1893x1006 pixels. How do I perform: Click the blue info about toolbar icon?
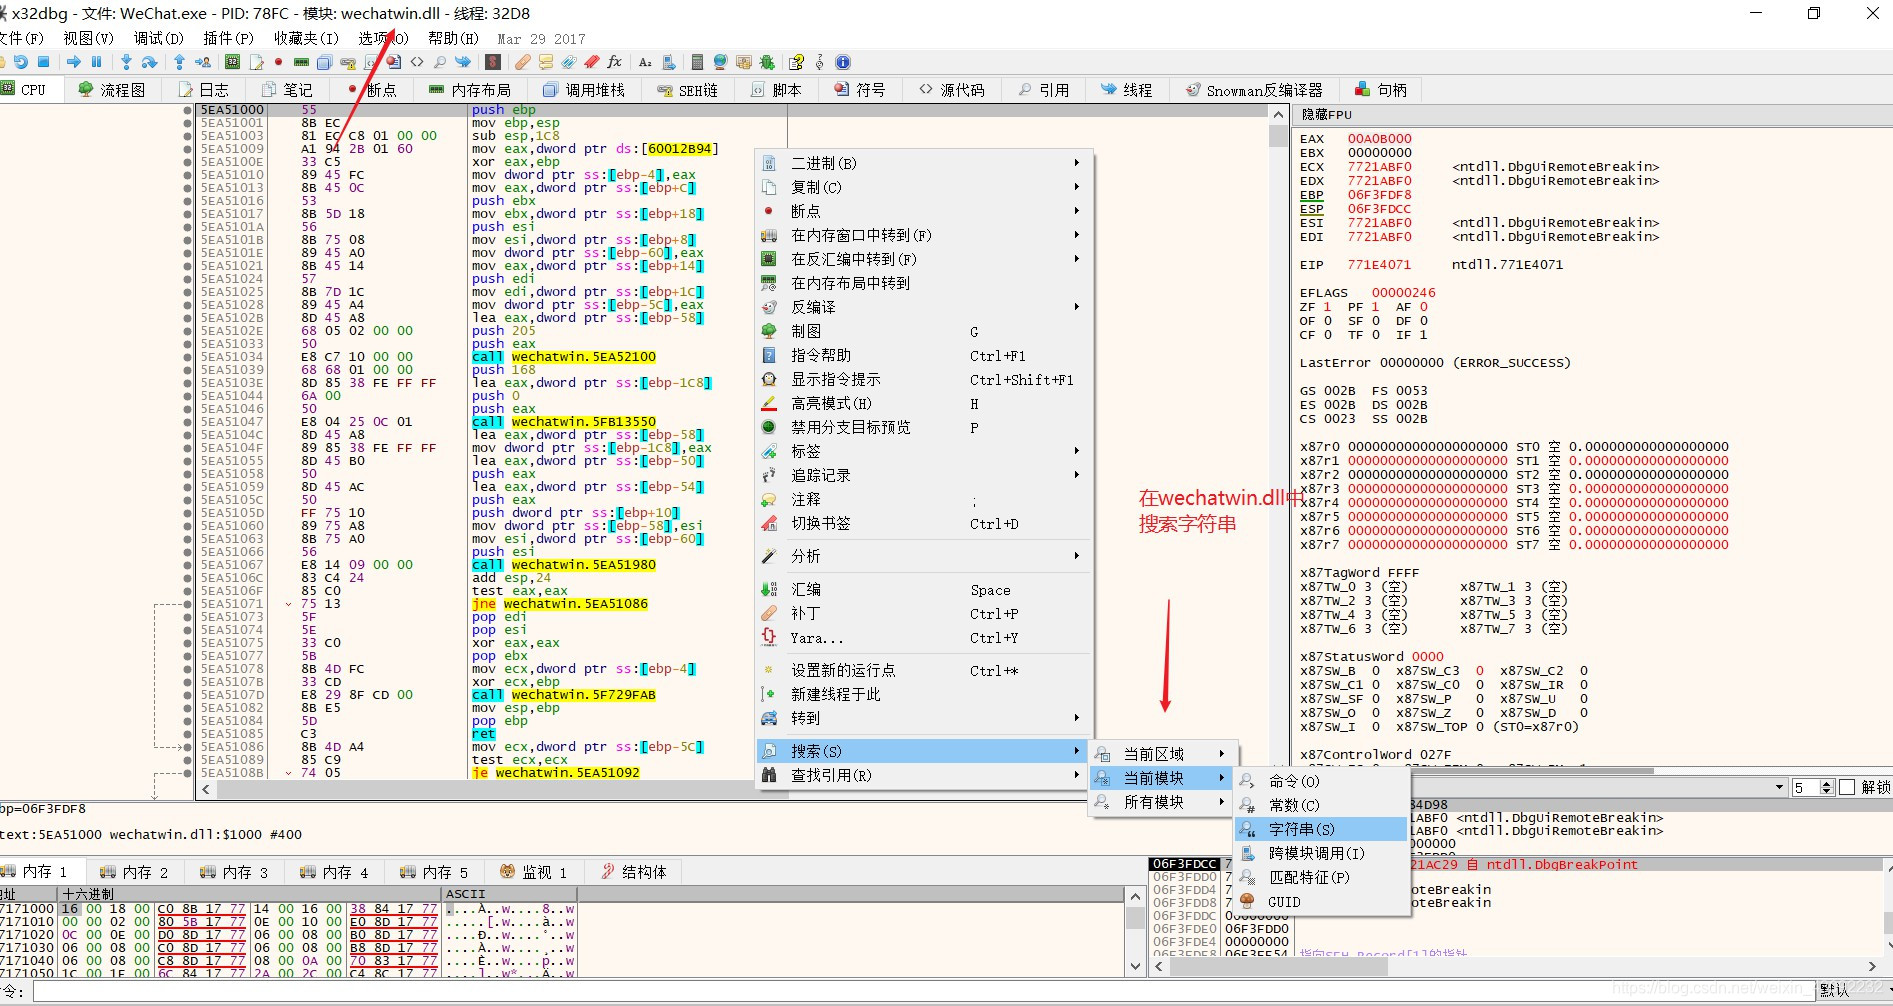(x=843, y=62)
